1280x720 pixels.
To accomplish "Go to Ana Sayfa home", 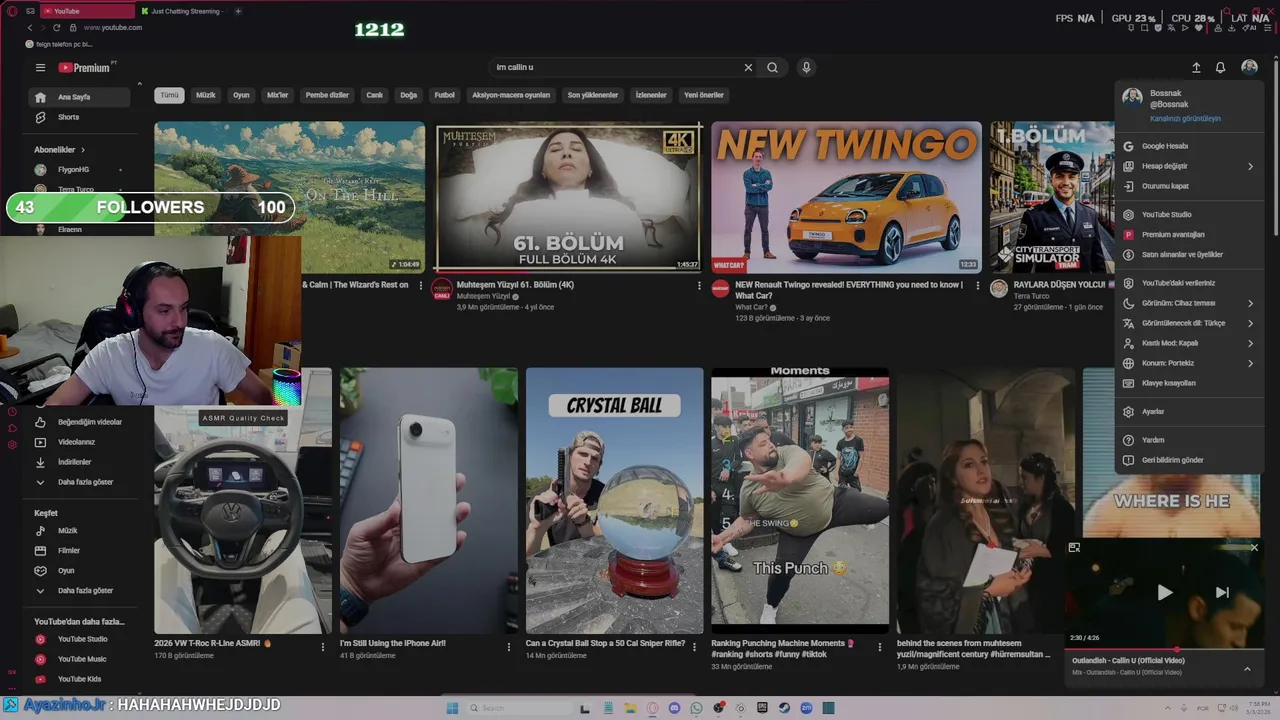I will coord(80,97).
